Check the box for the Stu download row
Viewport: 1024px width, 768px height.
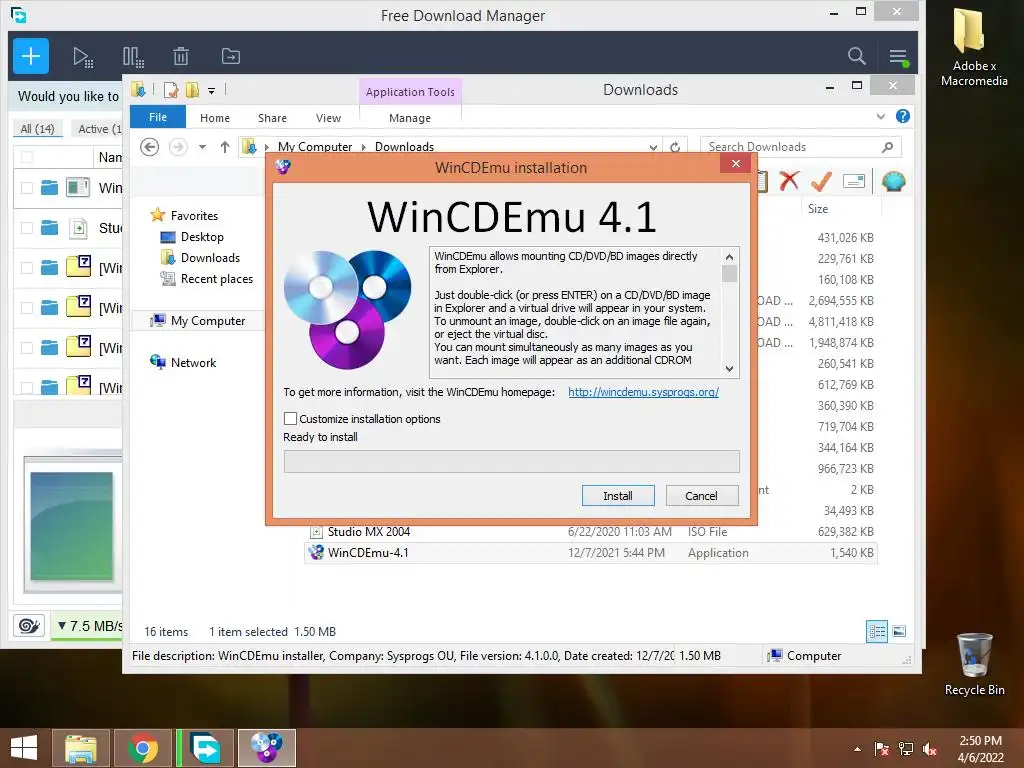click(x=27, y=228)
